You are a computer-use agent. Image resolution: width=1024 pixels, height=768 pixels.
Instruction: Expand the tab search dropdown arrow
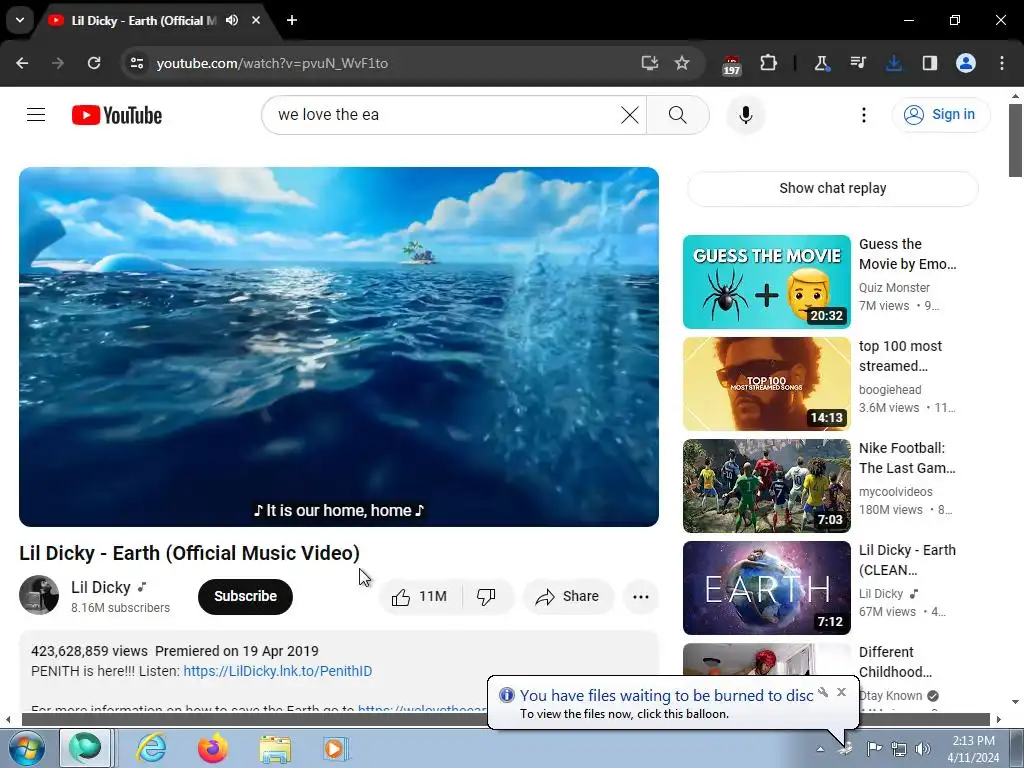click(x=20, y=20)
